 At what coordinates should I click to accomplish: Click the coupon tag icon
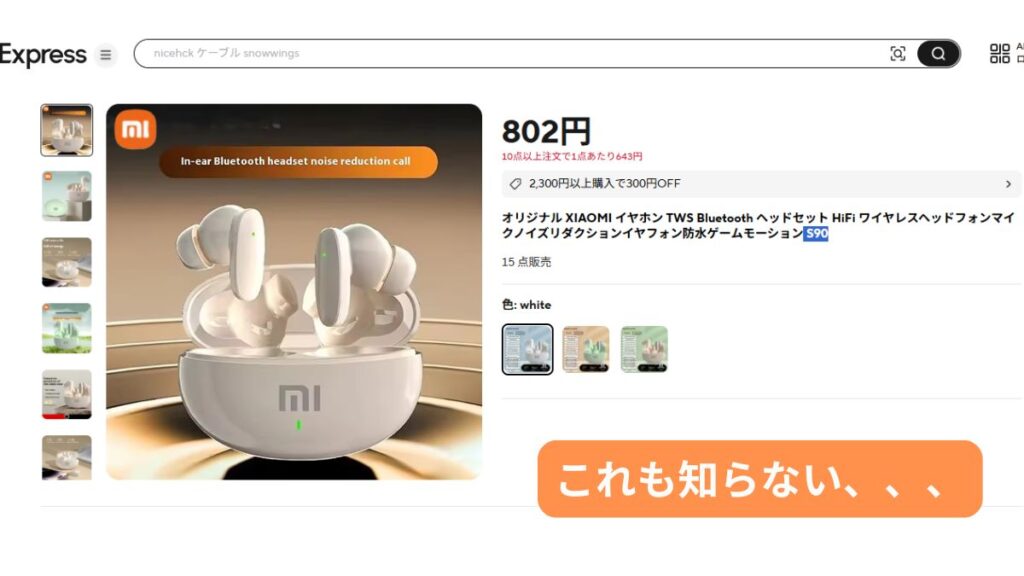pyautogui.click(x=515, y=184)
